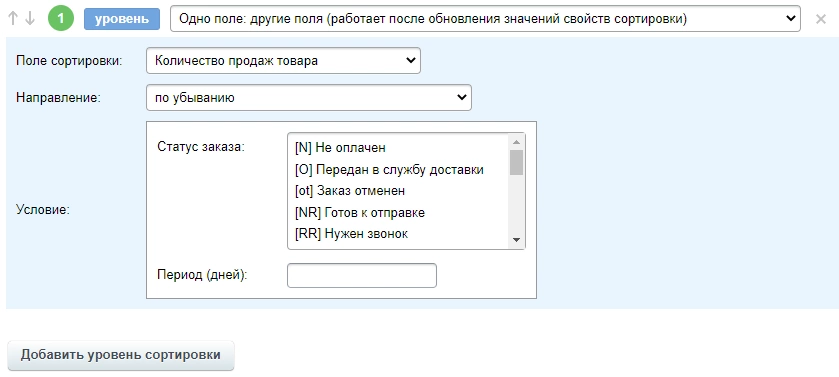Viewport: 839px width, 377px height.
Task: Move sorting level up with arrow
Action: (13, 19)
